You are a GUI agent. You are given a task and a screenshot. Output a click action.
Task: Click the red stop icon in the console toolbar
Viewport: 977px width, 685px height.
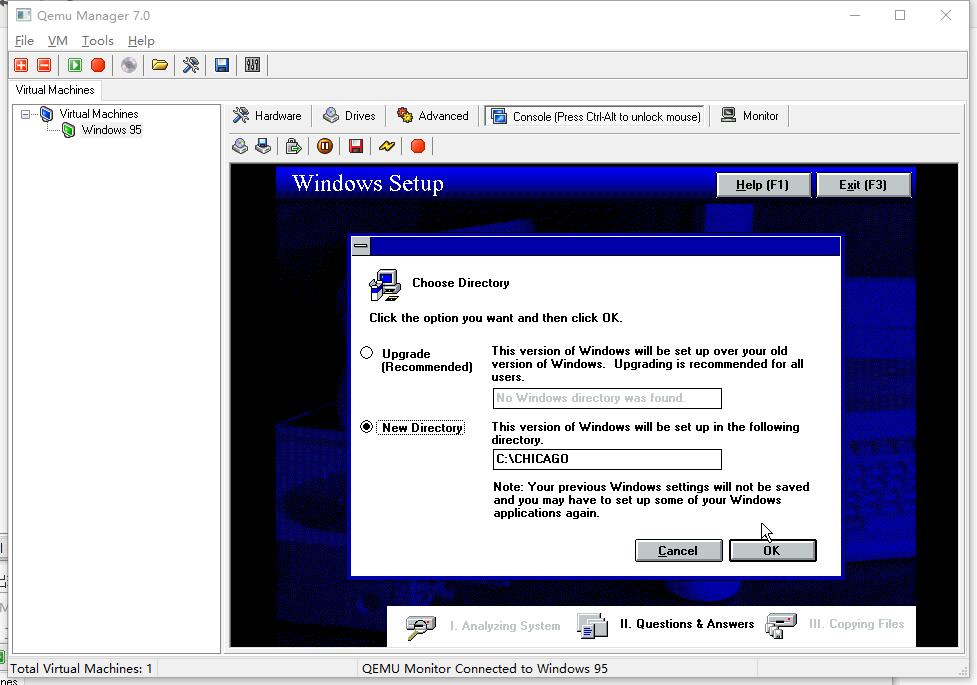click(418, 146)
